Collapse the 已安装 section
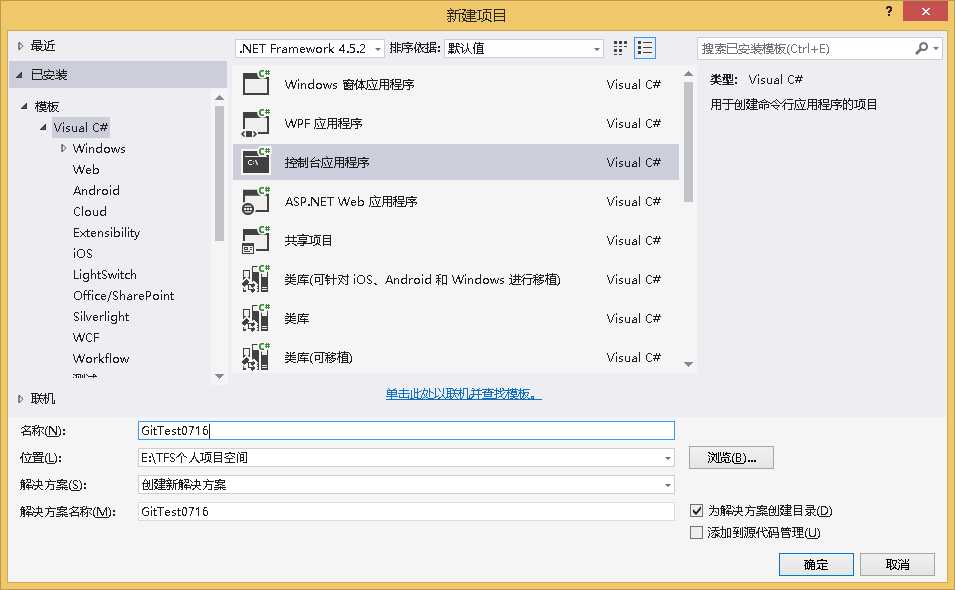The image size is (955, 590). tap(19, 75)
